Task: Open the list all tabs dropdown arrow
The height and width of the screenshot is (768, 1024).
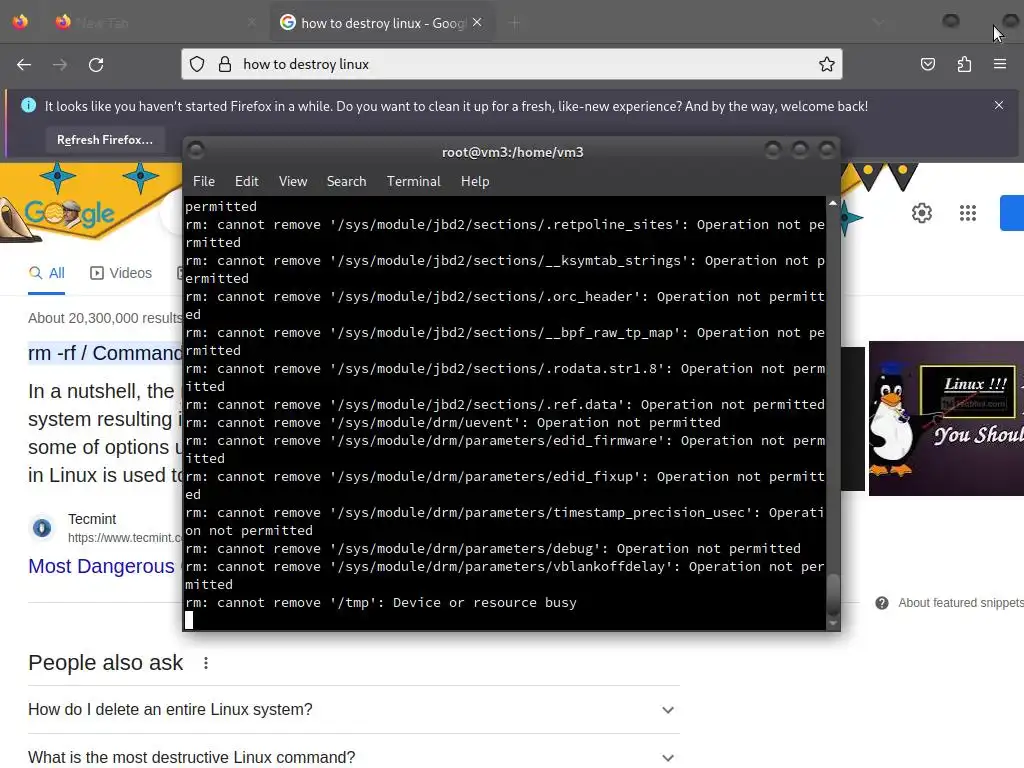Action: [x=878, y=23]
